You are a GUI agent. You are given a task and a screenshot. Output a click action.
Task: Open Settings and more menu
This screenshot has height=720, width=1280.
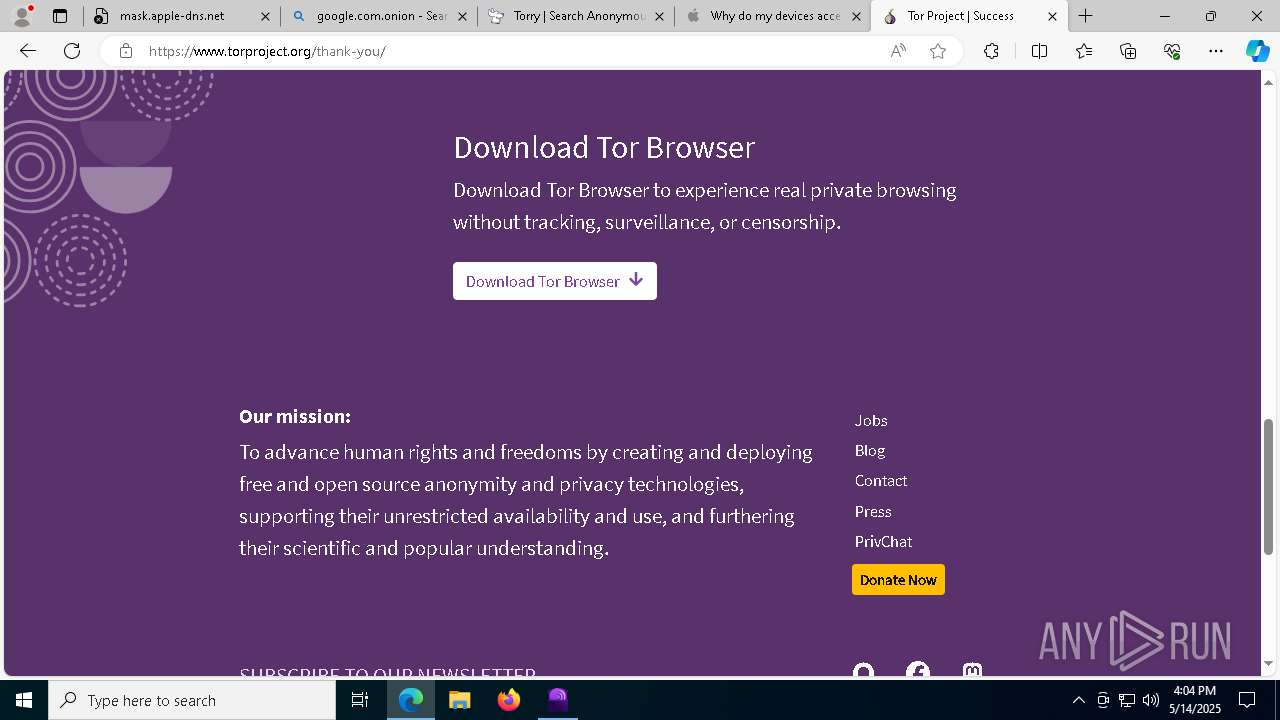1216,51
